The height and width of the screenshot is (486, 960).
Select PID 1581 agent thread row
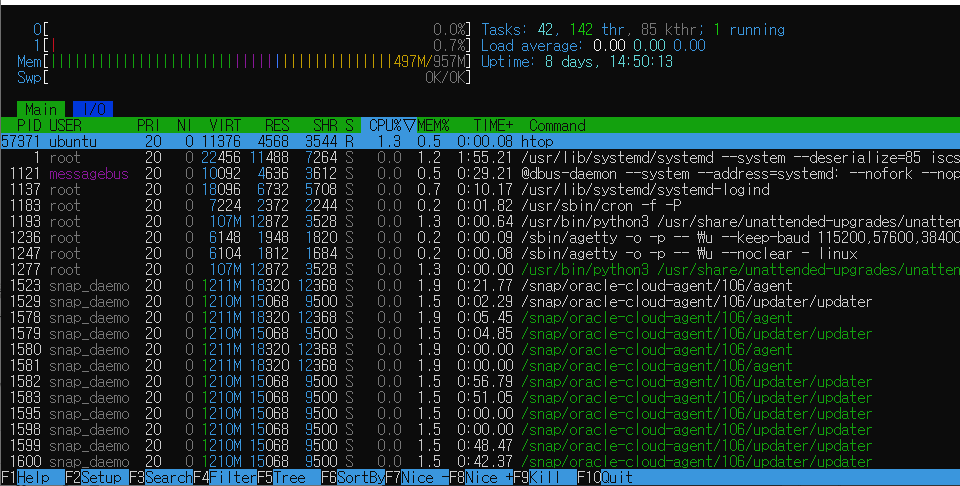480,365
